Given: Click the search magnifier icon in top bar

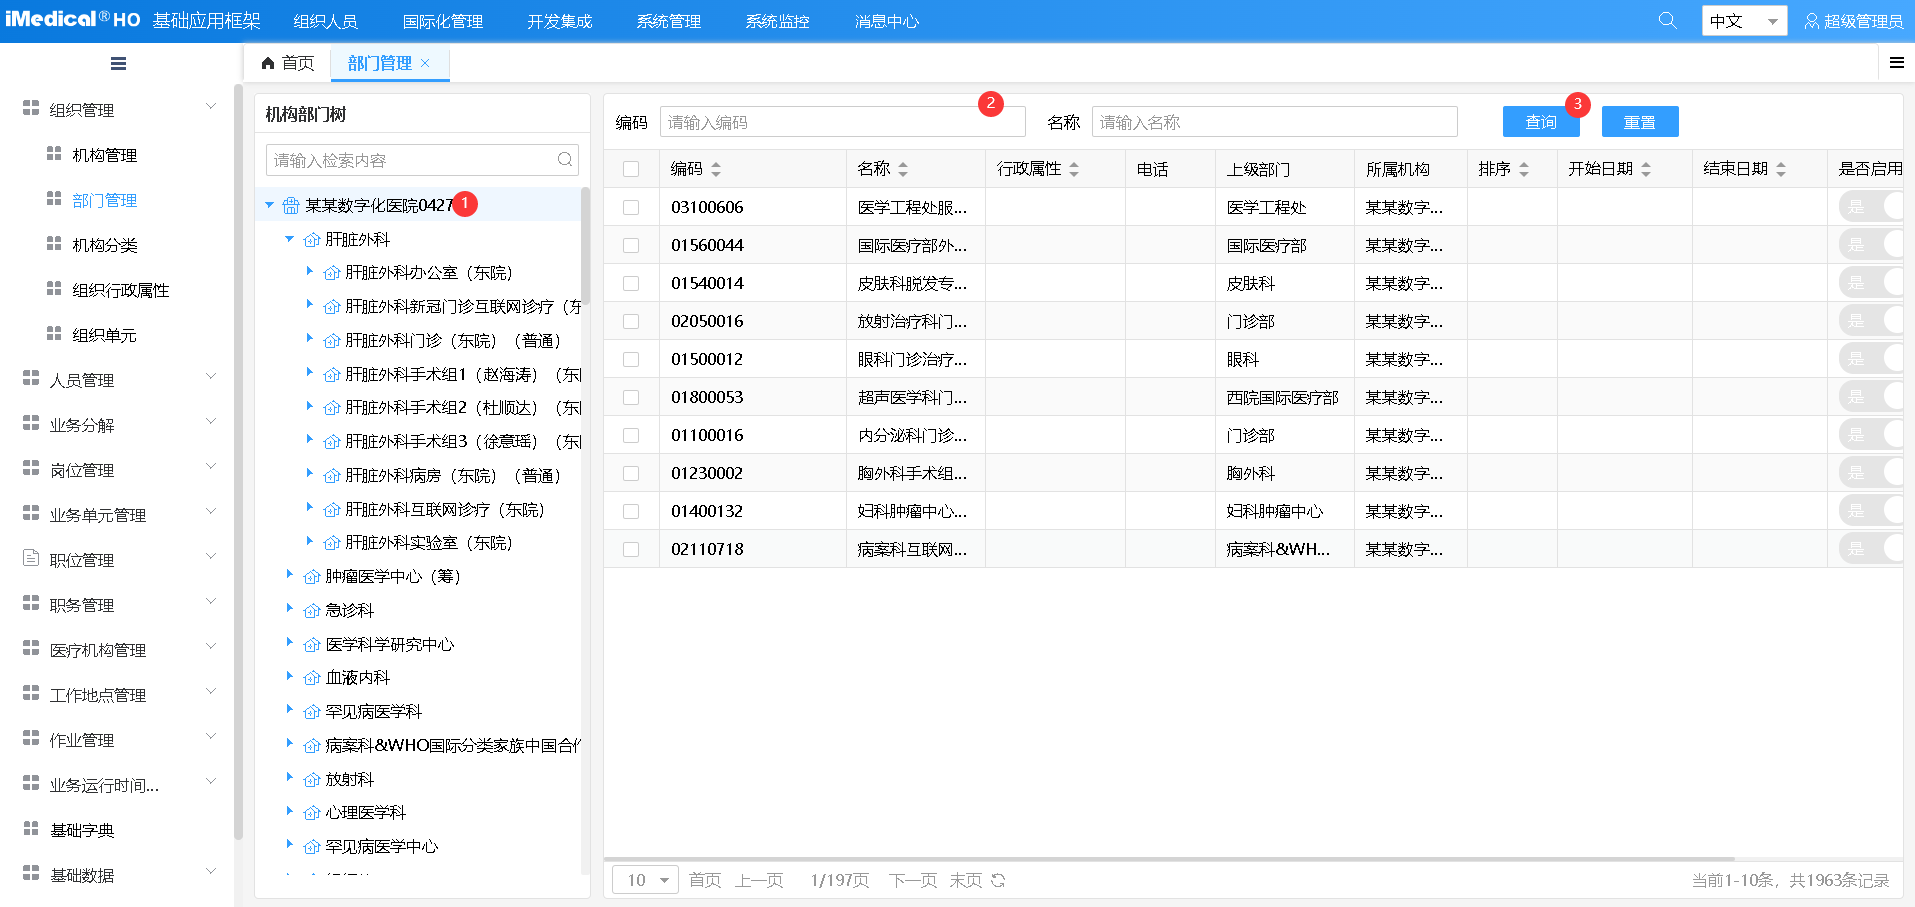Looking at the screenshot, I should coord(1667,20).
